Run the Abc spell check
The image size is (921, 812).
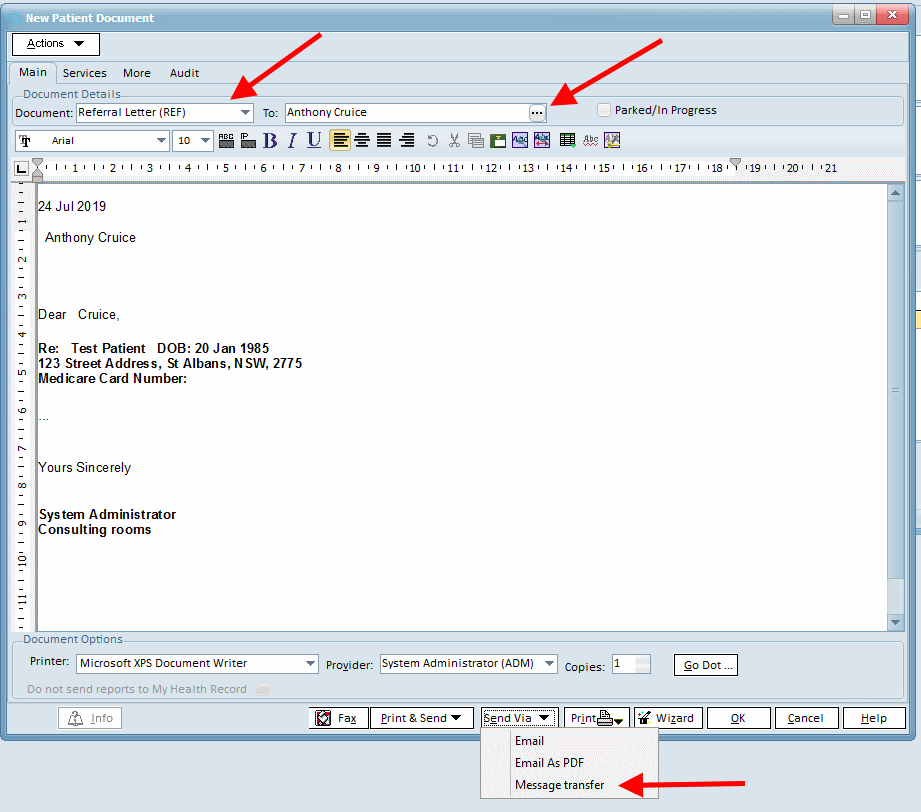590,140
